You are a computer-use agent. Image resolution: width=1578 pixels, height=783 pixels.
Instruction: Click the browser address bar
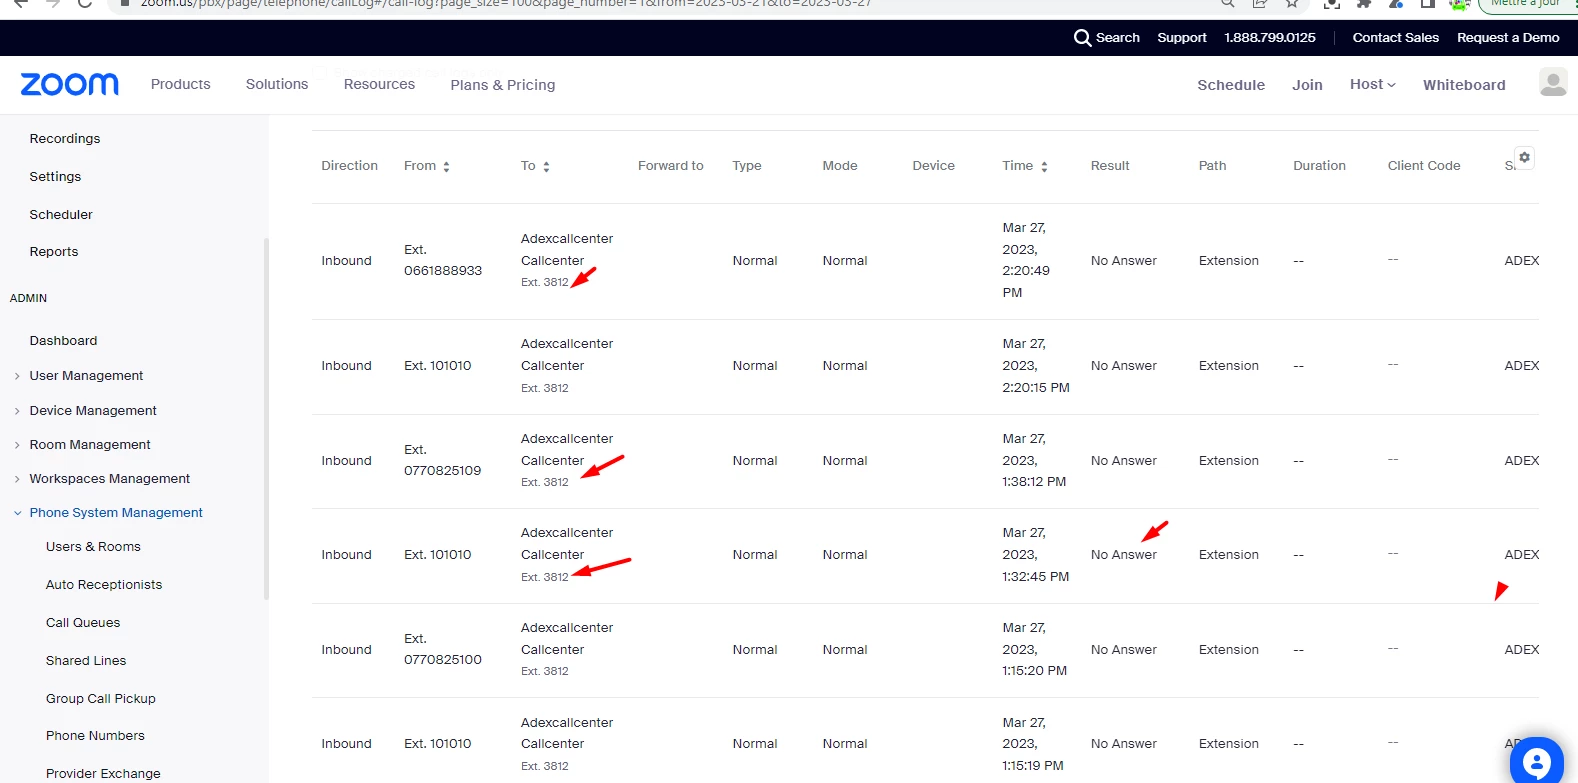point(660,4)
